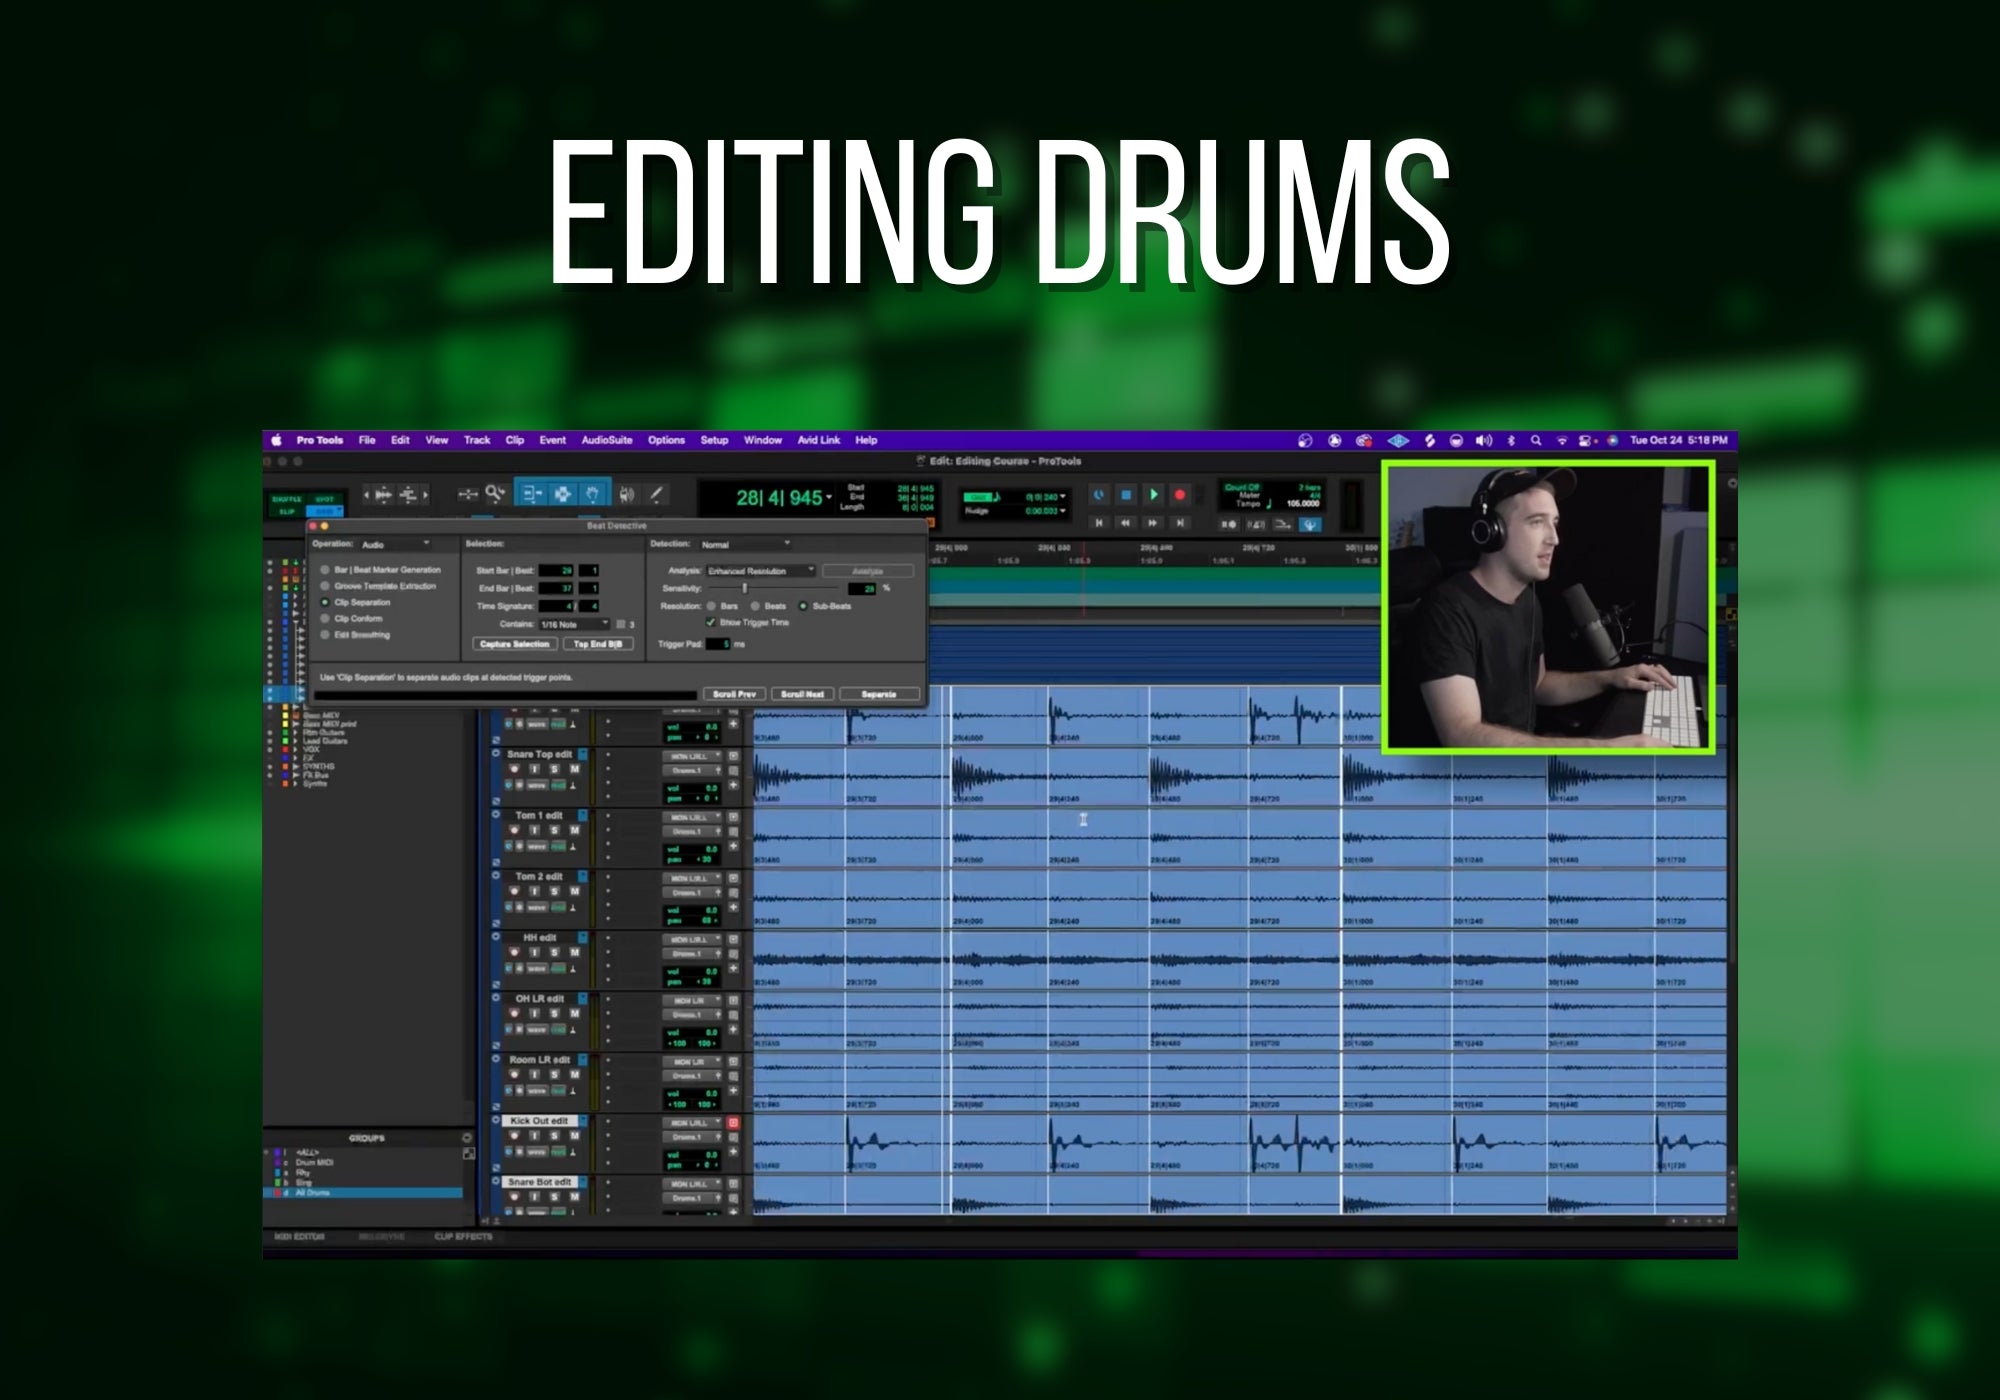The image size is (2000, 1400).
Task: Click the Separate button
Action: click(x=878, y=694)
